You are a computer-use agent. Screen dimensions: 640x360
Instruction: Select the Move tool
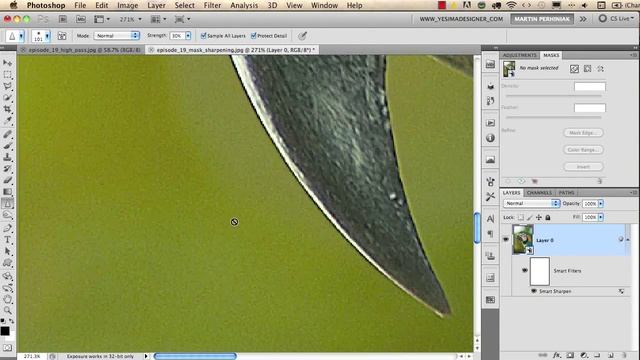(x=7, y=63)
